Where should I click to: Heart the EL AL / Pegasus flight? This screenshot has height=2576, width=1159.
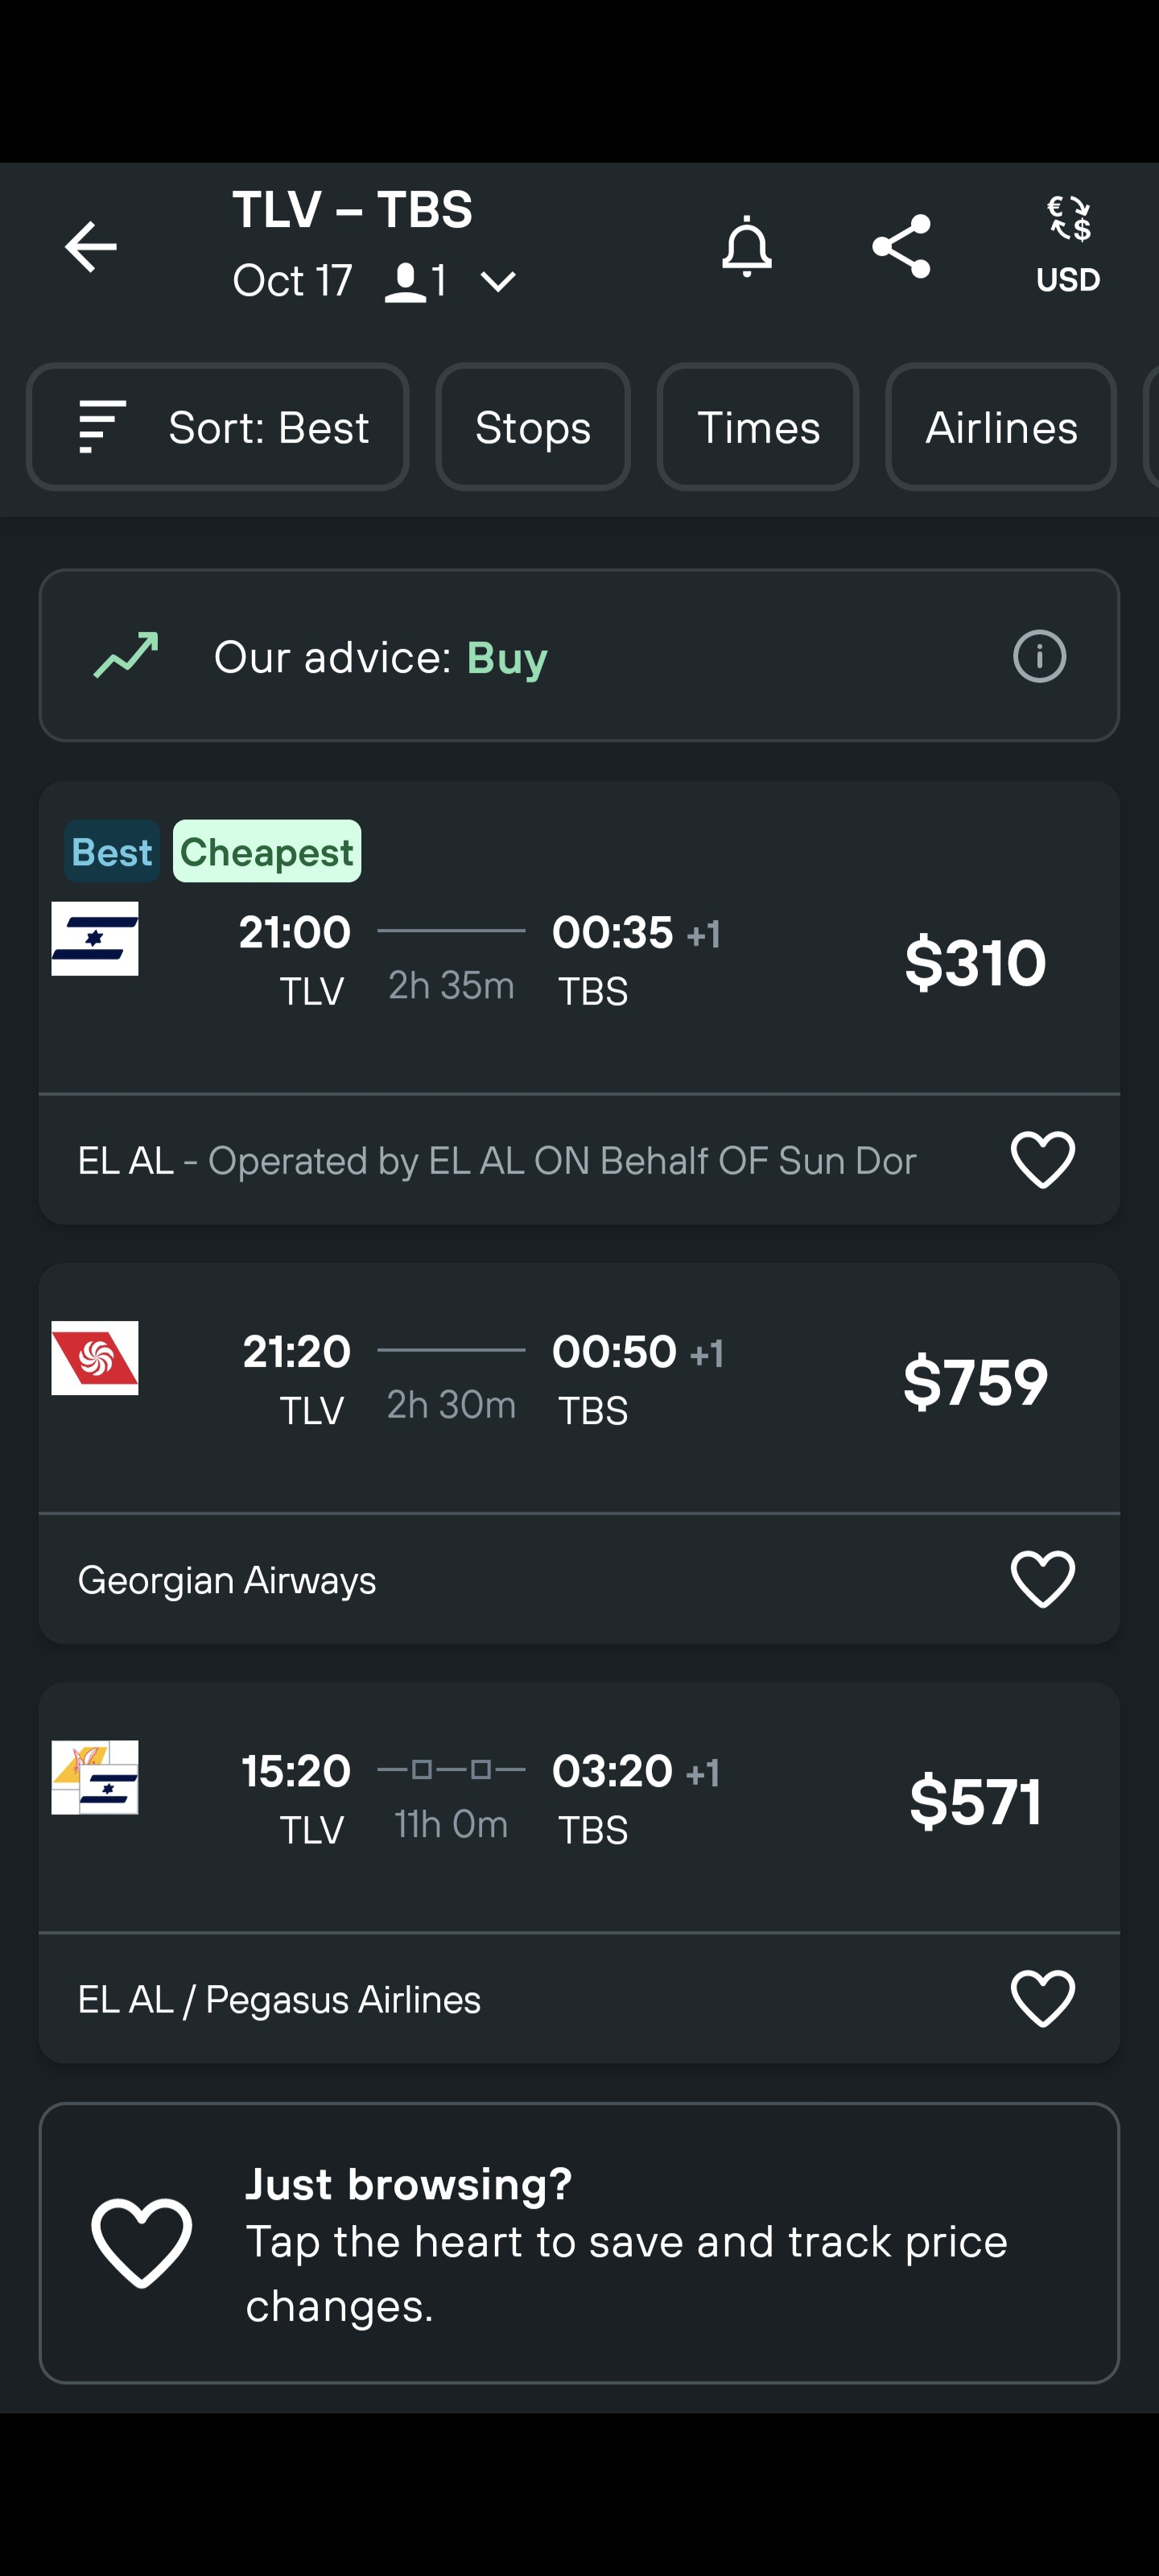(1042, 1998)
